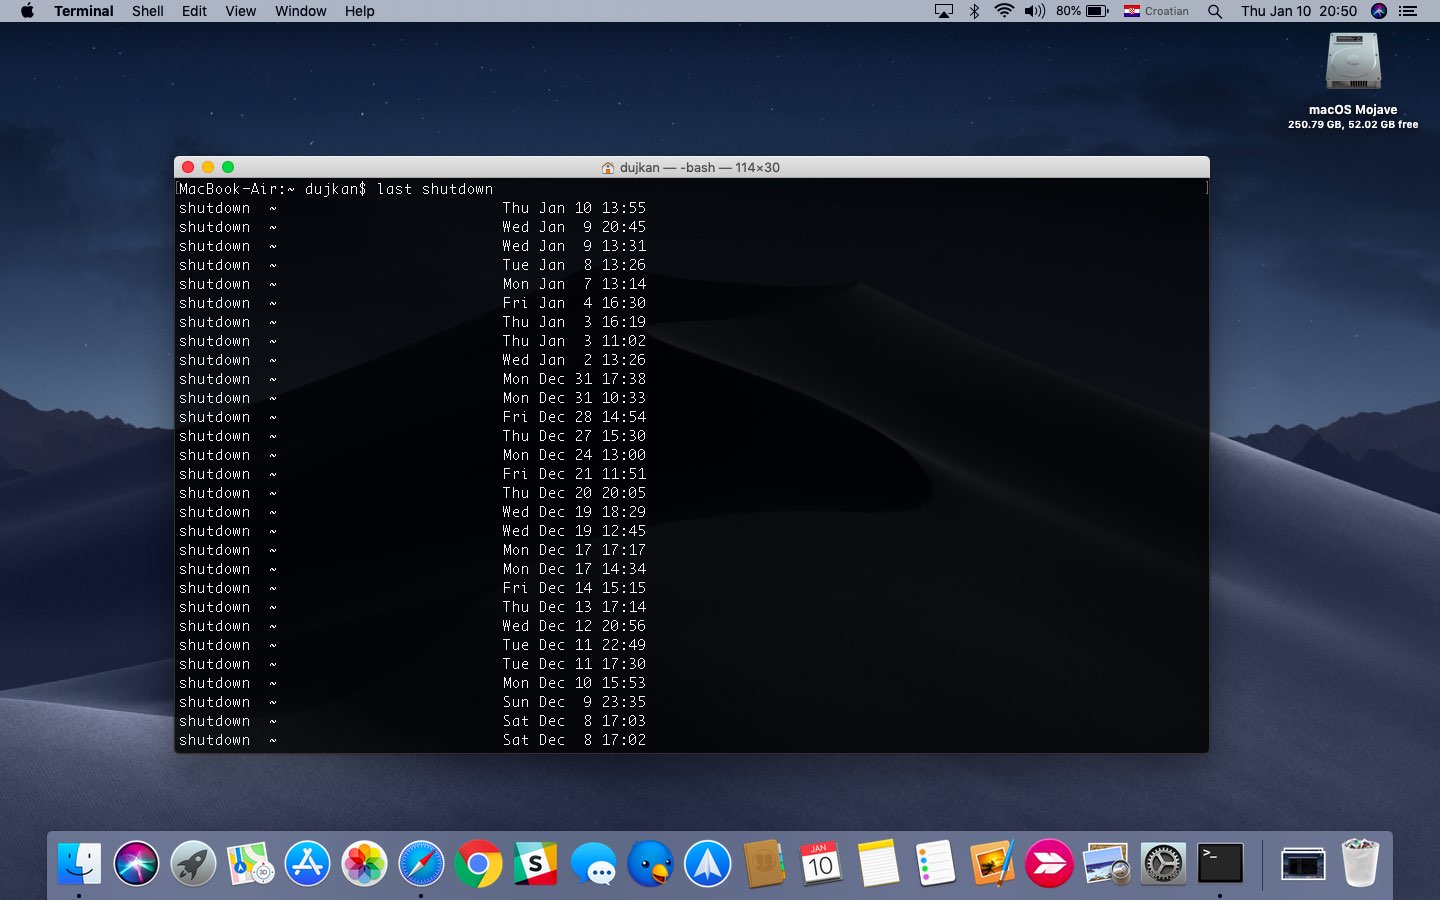Open Notification Center list icon
Viewport: 1440px width, 900px height.
[x=1408, y=11]
